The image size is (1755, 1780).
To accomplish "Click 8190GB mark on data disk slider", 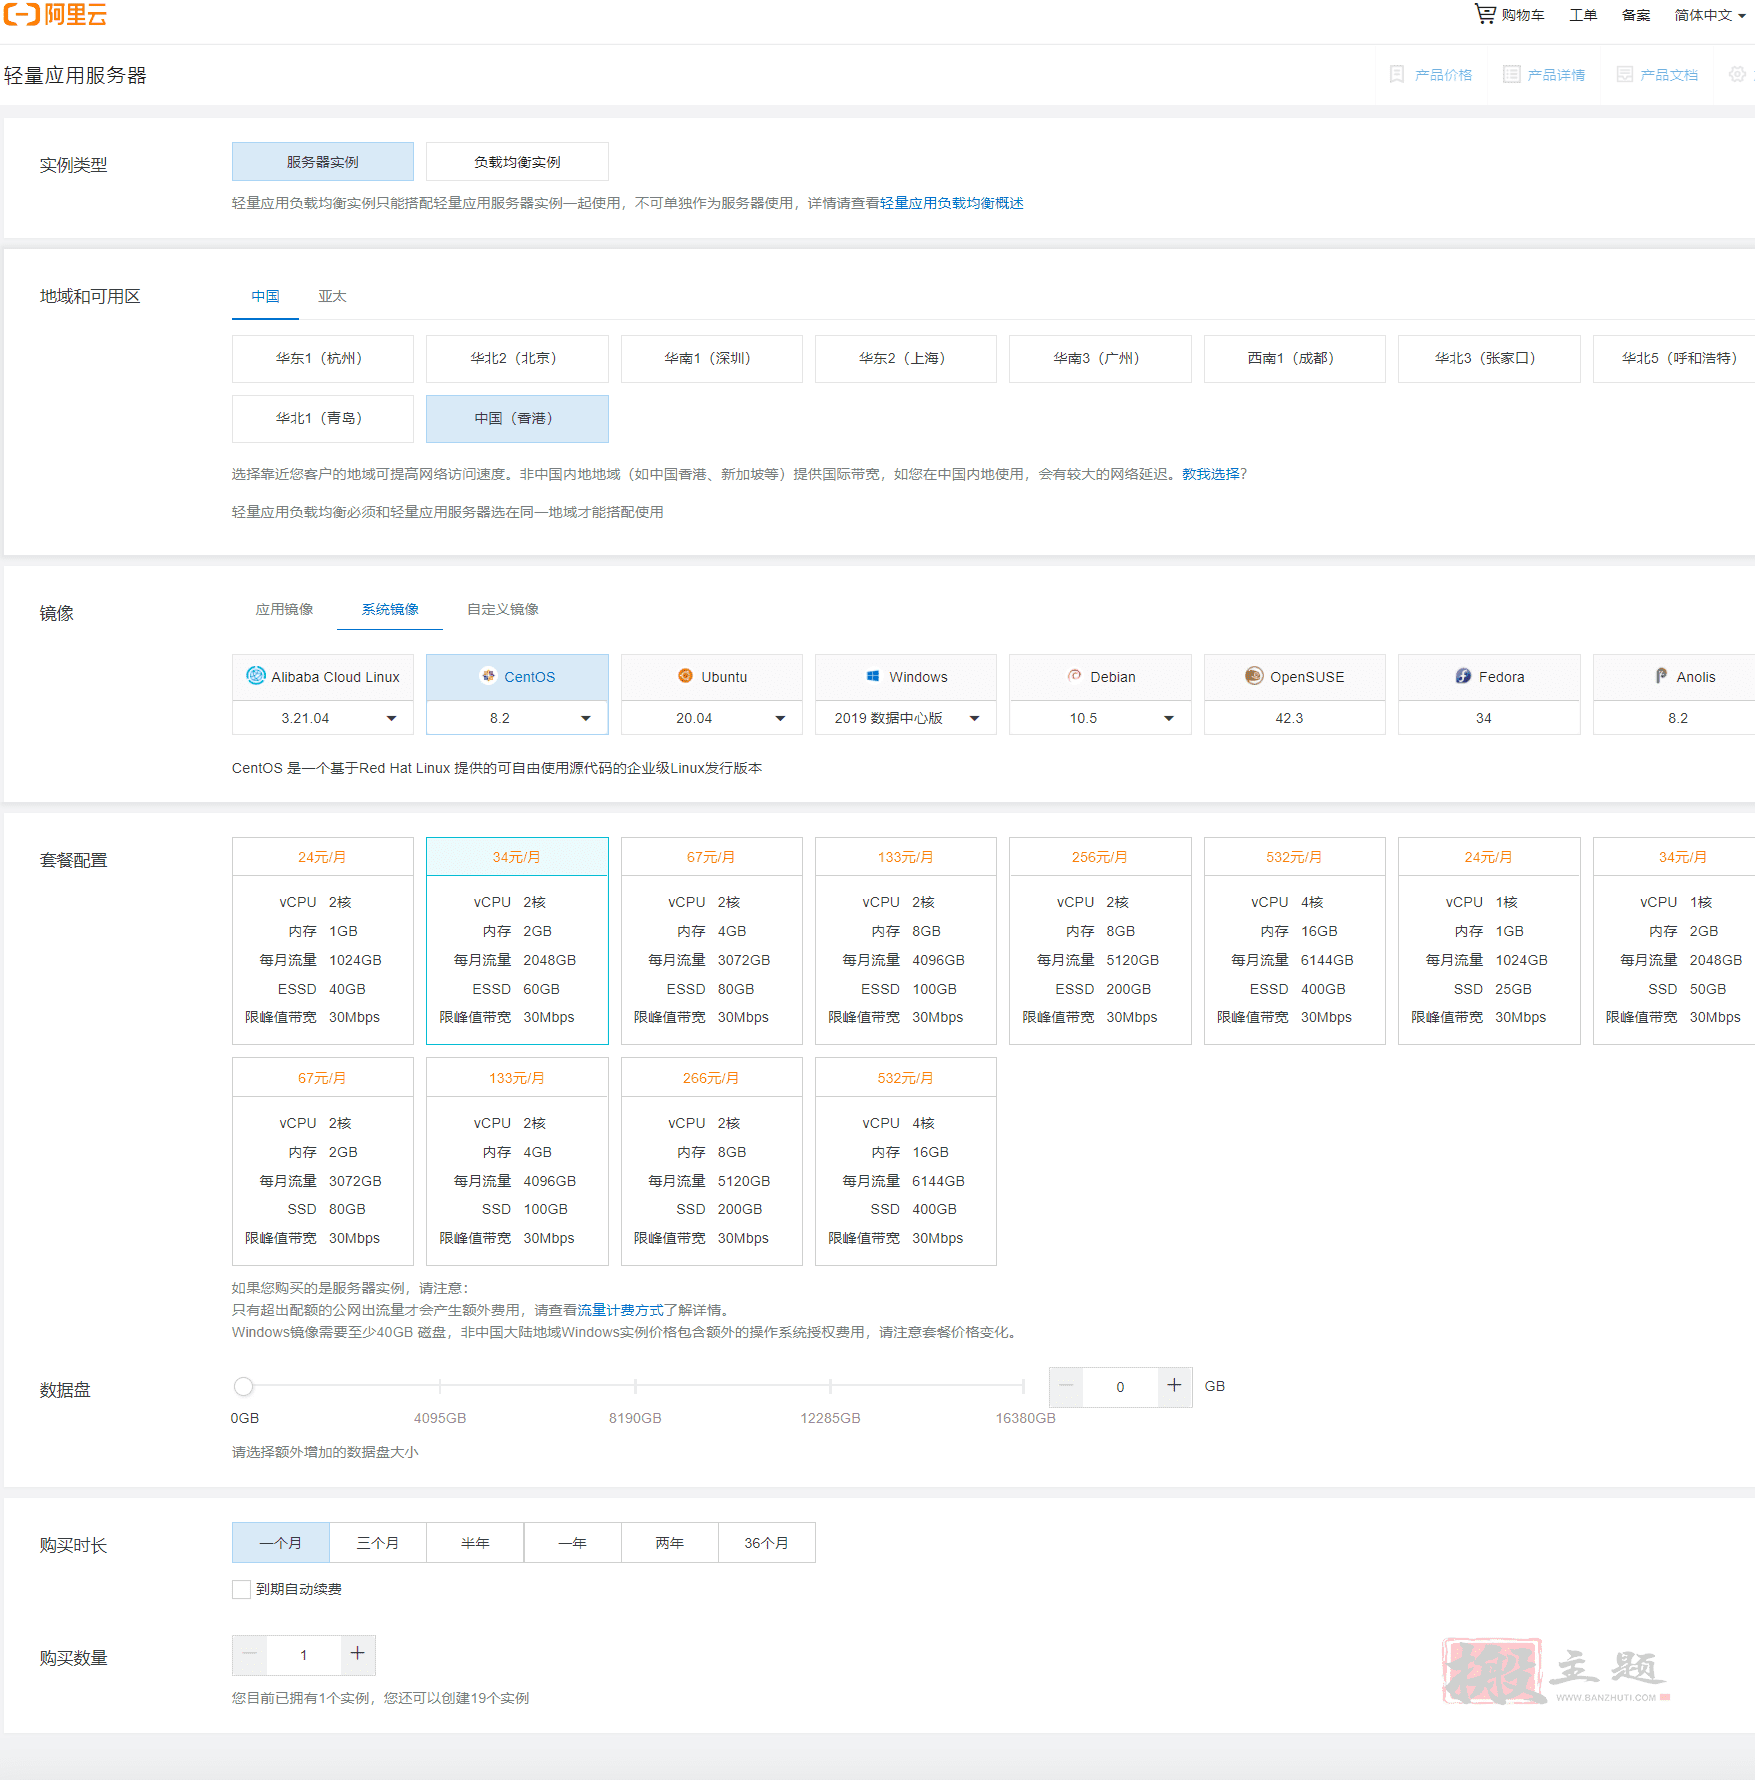I will pyautogui.click(x=635, y=1386).
